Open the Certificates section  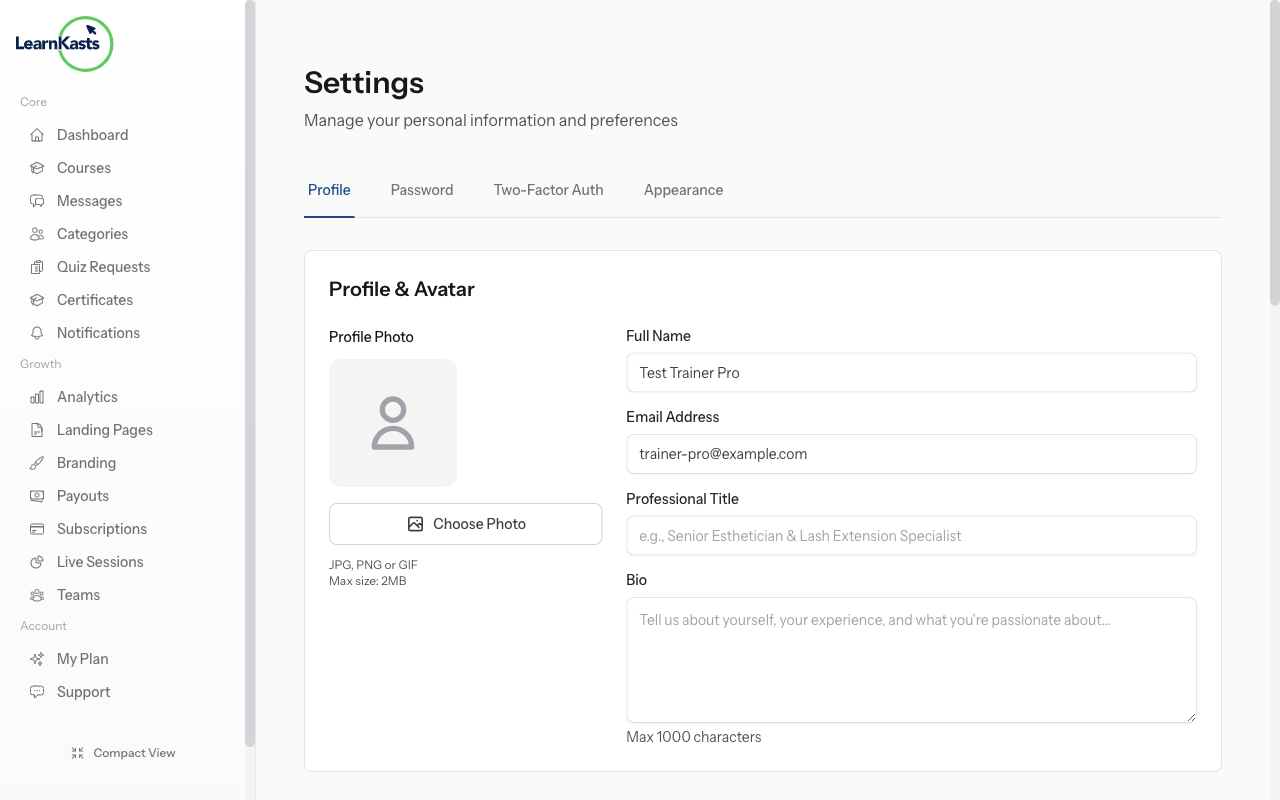click(x=94, y=299)
